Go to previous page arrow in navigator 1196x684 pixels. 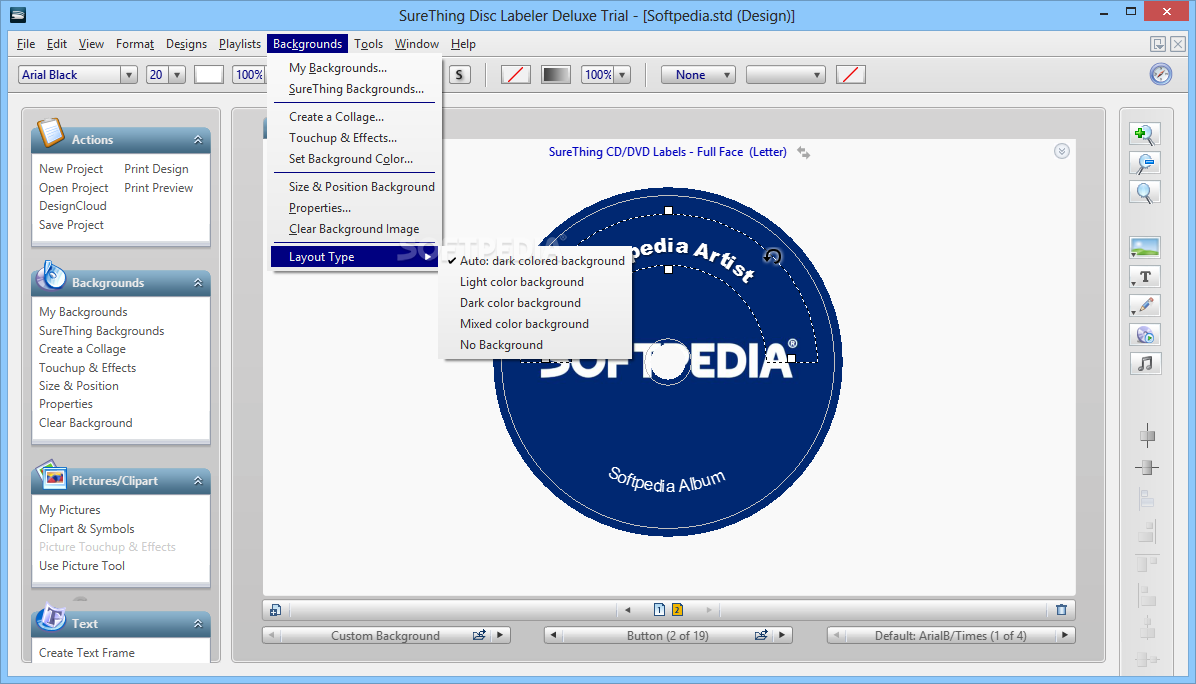(628, 610)
